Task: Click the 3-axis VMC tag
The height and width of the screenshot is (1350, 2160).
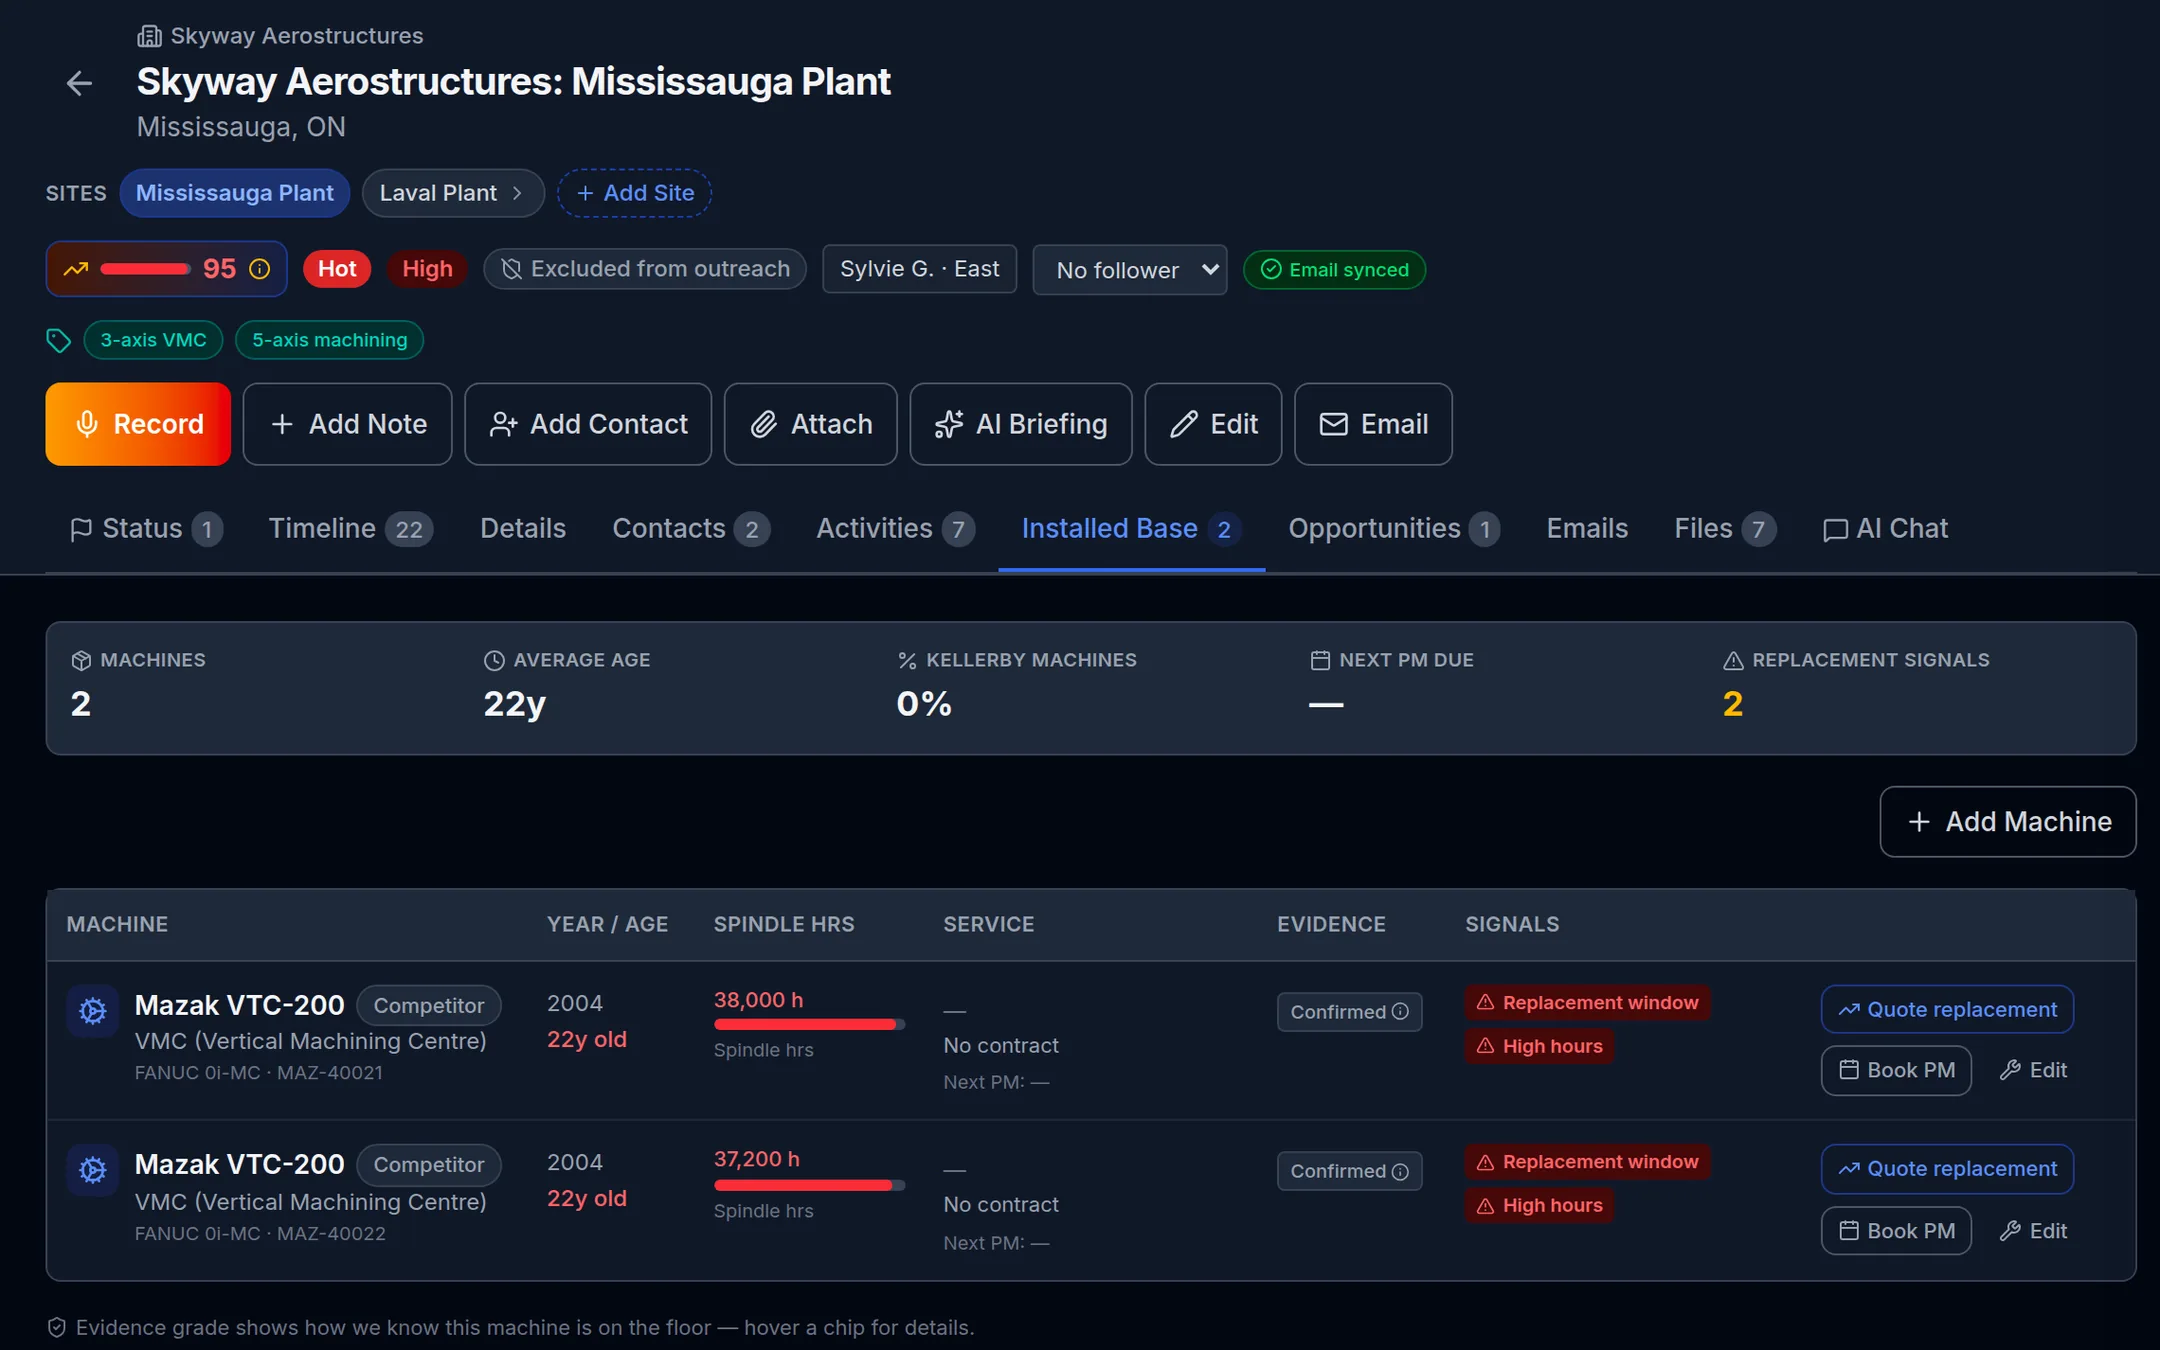Action: (x=153, y=340)
